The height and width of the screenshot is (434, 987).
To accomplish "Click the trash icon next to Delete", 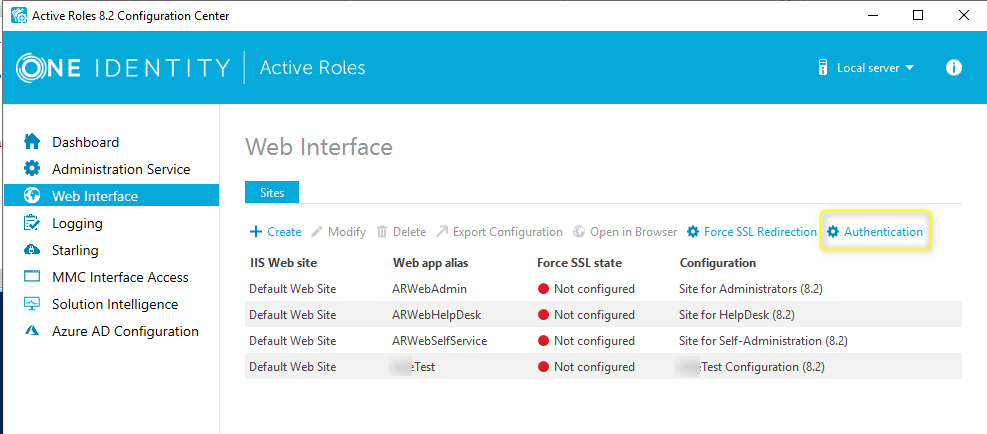I will [382, 232].
